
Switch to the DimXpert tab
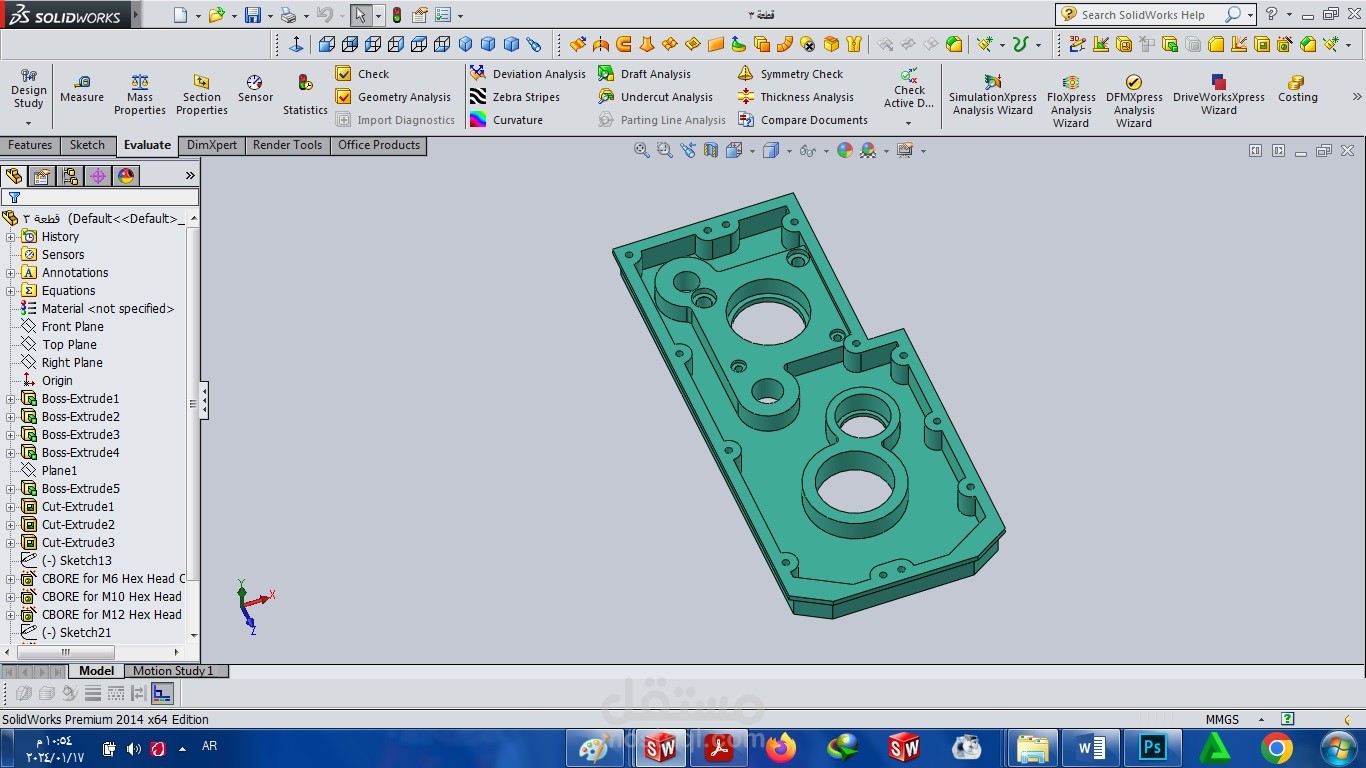tap(212, 145)
